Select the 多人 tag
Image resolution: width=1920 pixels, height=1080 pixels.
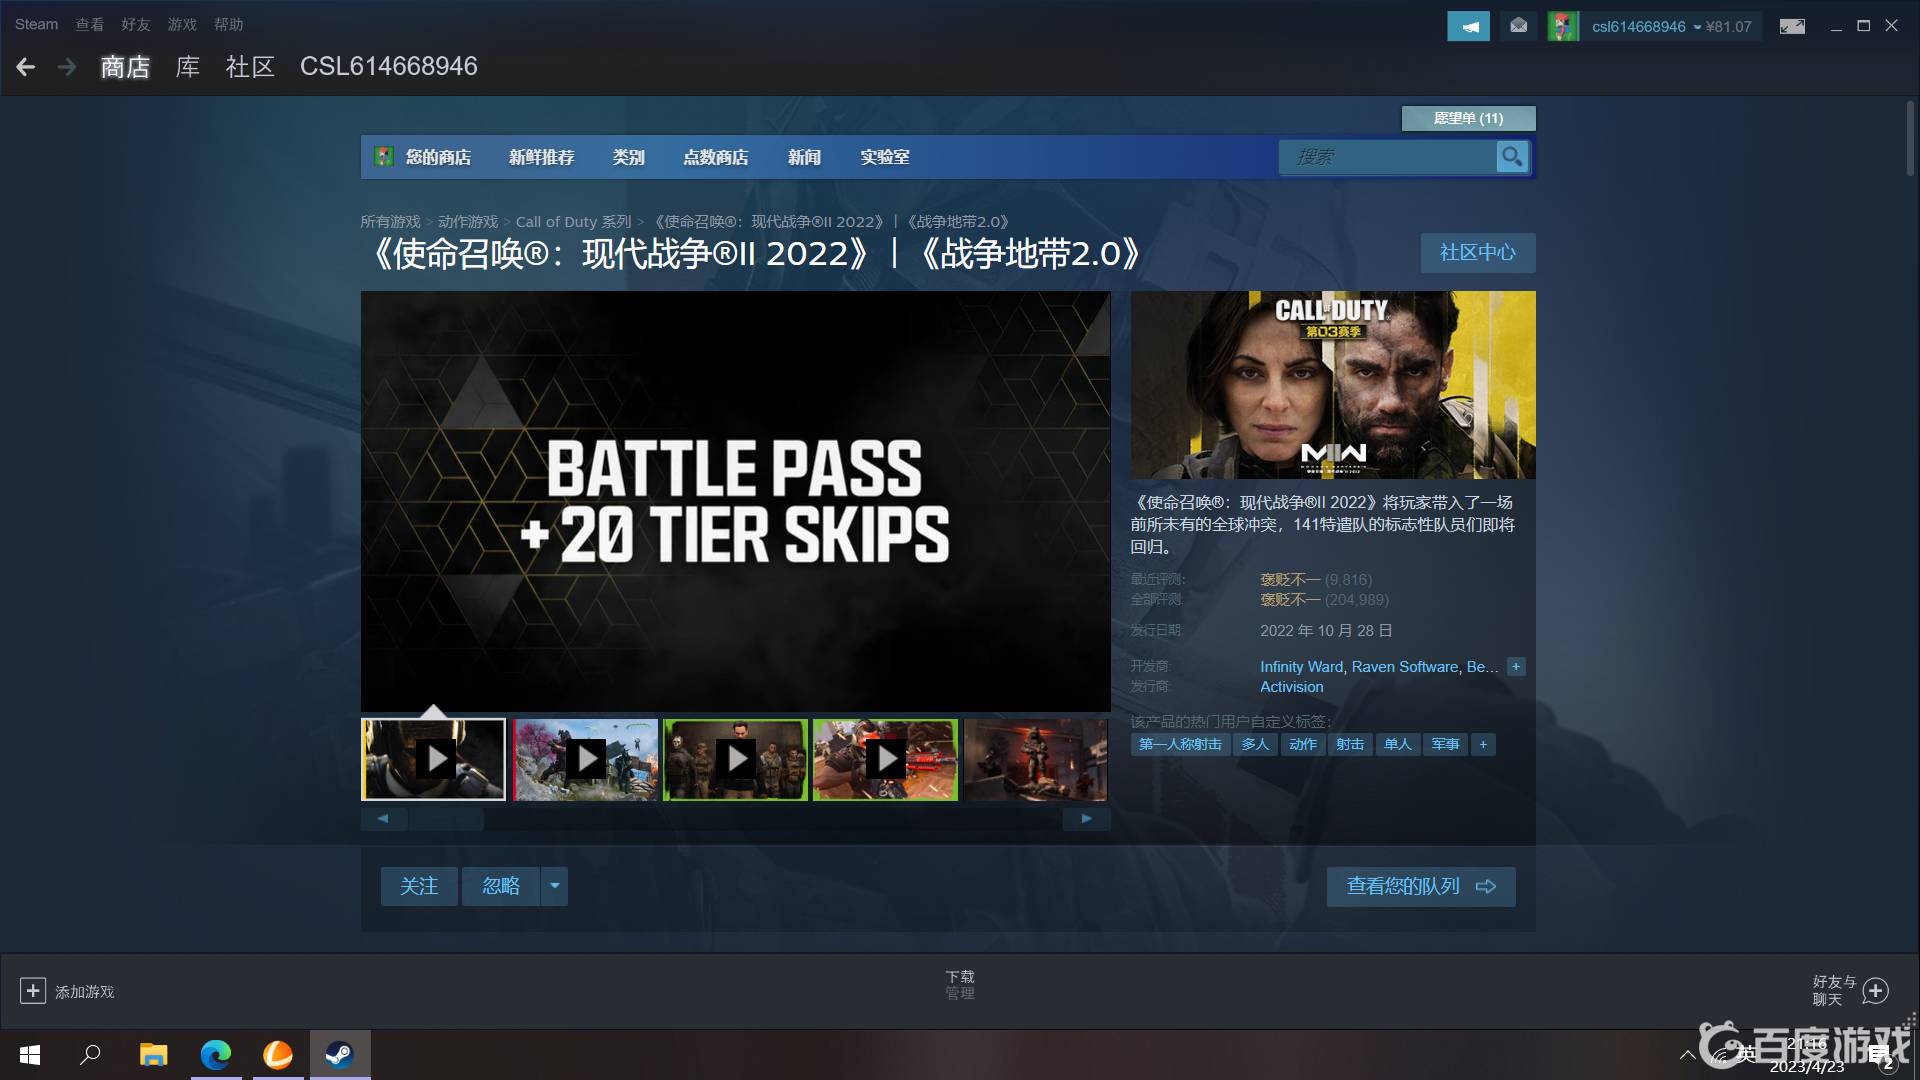pos(1255,744)
